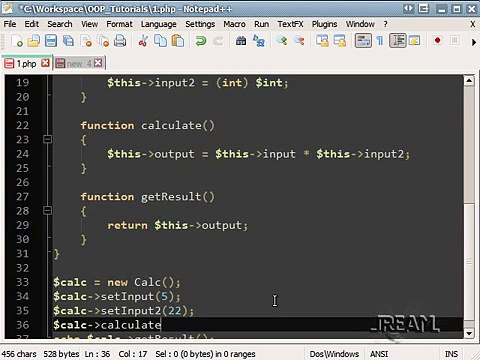The height and width of the screenshot is (360, 480).
Task: Open the user-defined language dialog icon
Action: point(414,41)
